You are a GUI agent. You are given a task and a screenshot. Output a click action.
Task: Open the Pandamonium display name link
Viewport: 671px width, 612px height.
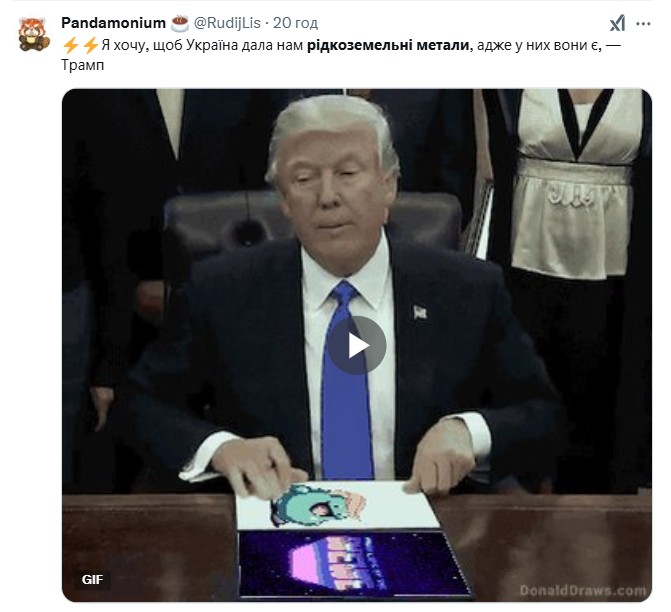tap(113, 23)
